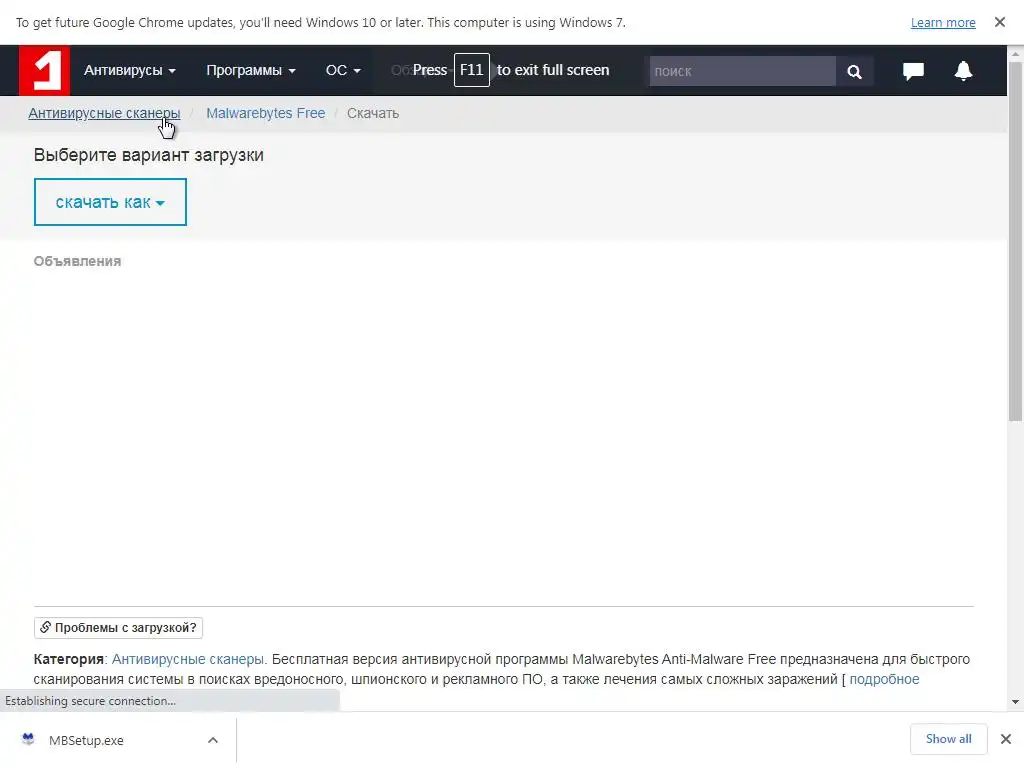This screenshot has width=1024, height=768.
Task: Focus the поиск search field
Action: tap(743, 71)
